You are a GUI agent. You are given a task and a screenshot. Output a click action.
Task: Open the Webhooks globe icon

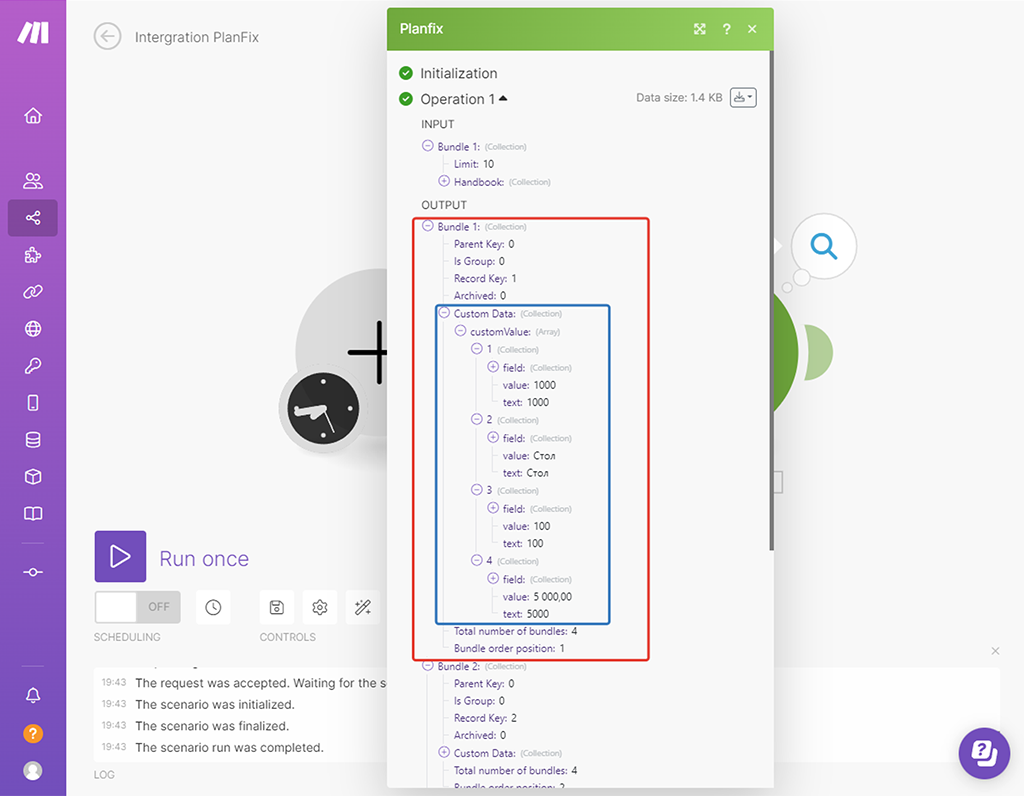coord(33,328)
